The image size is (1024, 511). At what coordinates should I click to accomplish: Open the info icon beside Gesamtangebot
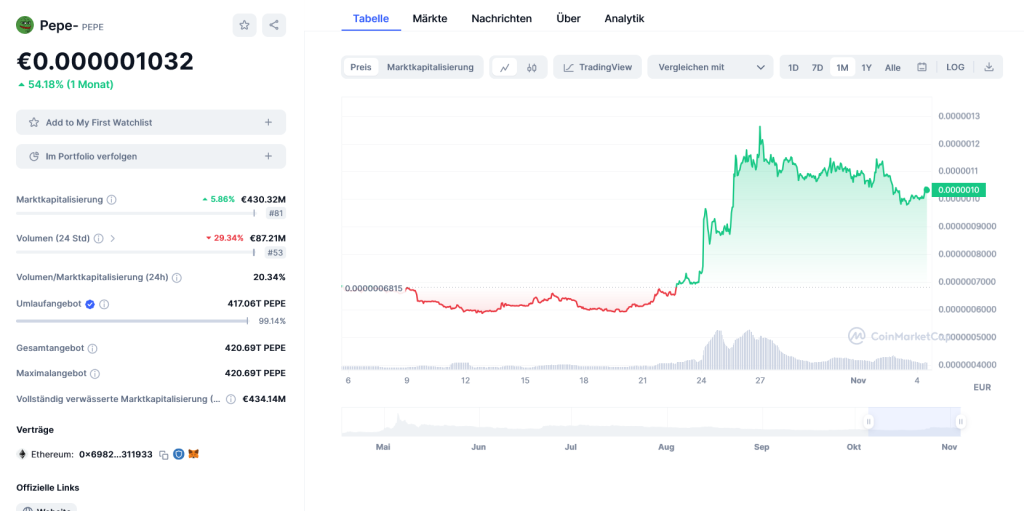[x=92, y=348]
